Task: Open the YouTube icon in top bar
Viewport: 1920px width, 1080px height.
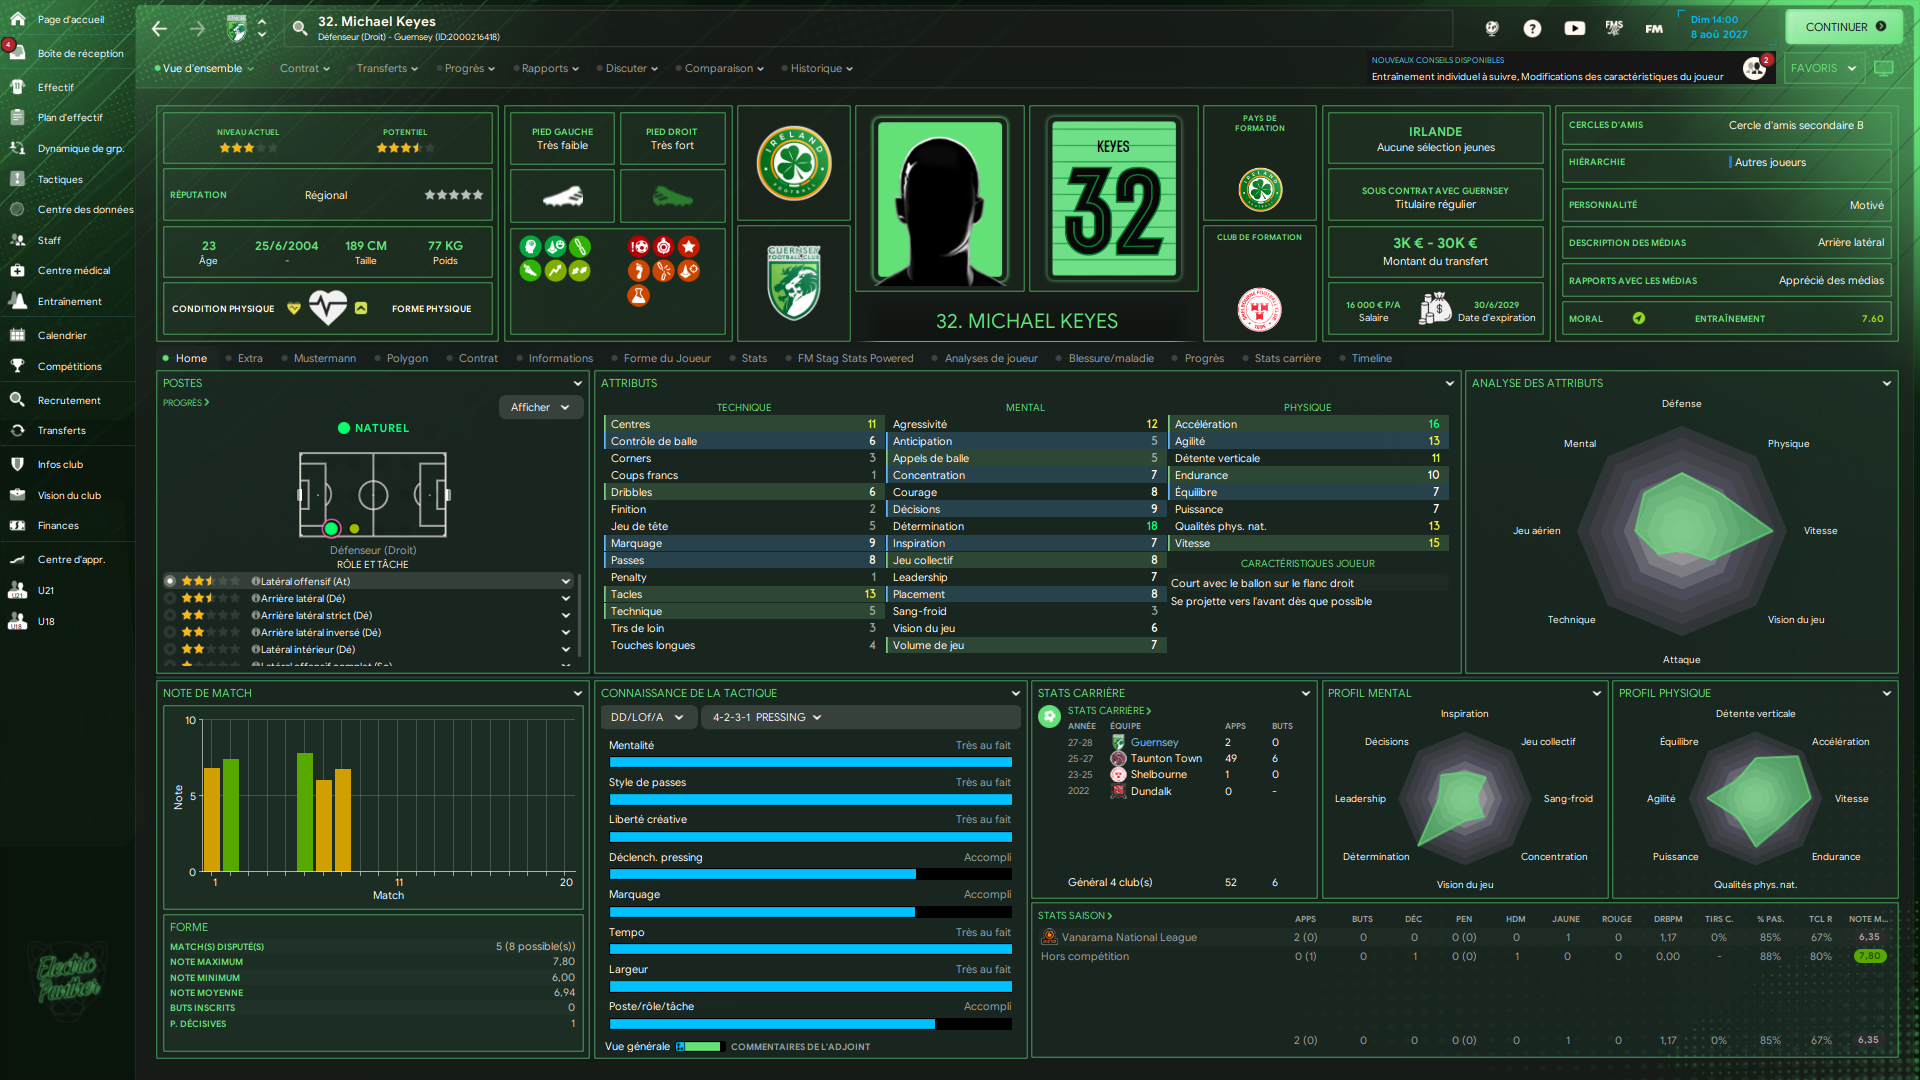Action: pos(1574,28)
